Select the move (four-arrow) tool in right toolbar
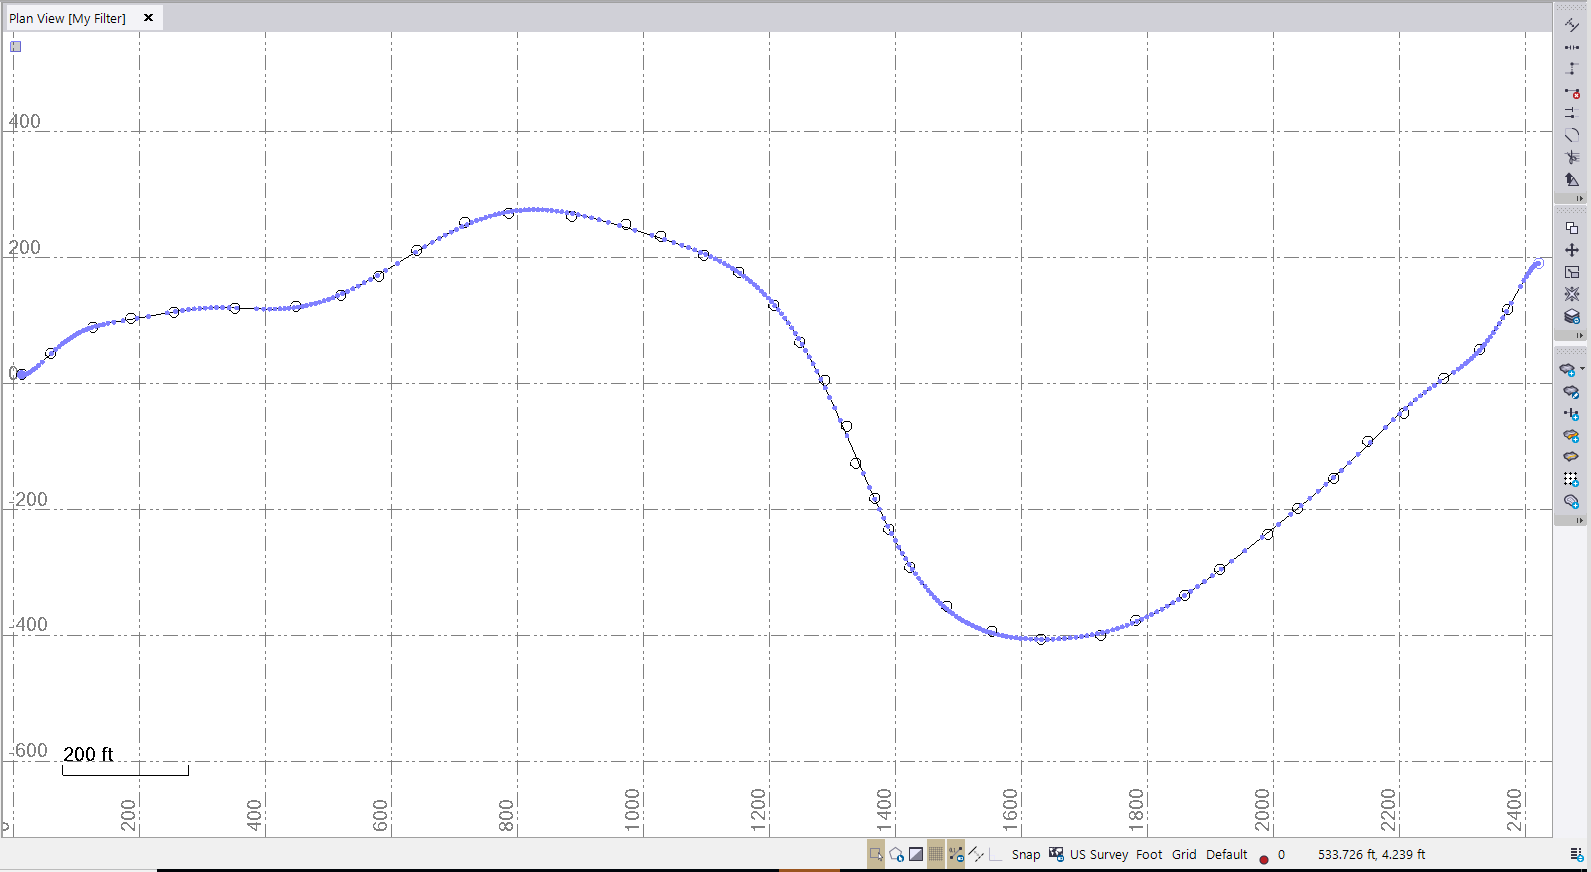The width and height of the screenshot is (1591, 872). pos(1572,250)
